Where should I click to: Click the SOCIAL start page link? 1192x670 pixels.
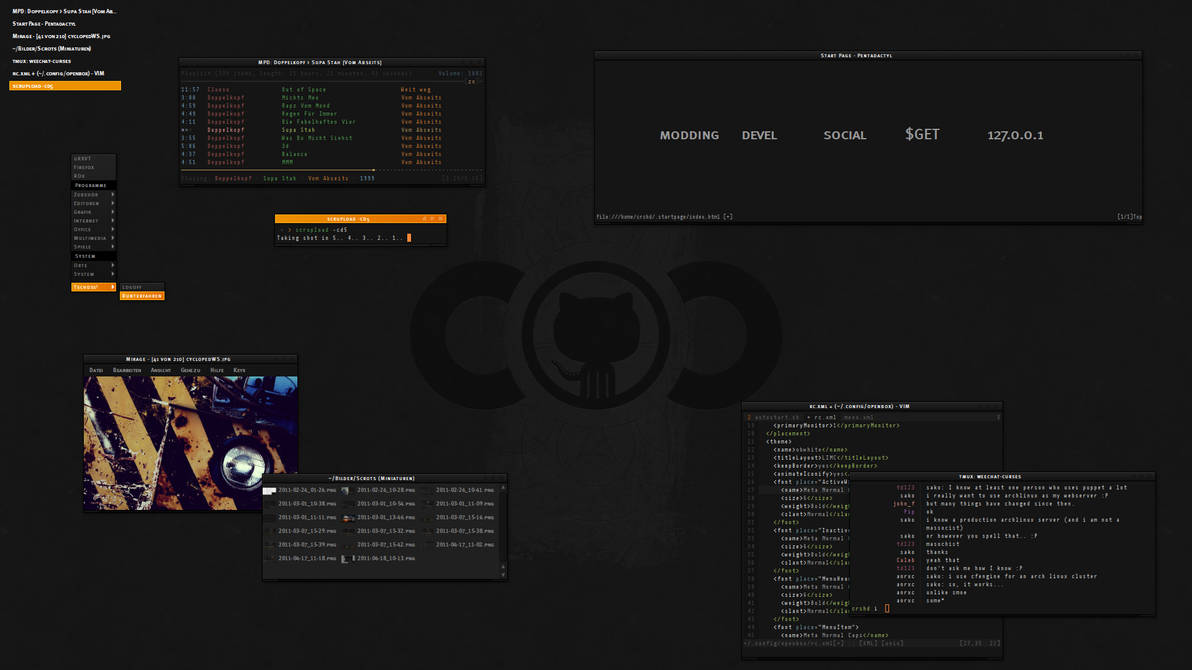[x=845, y=135]
